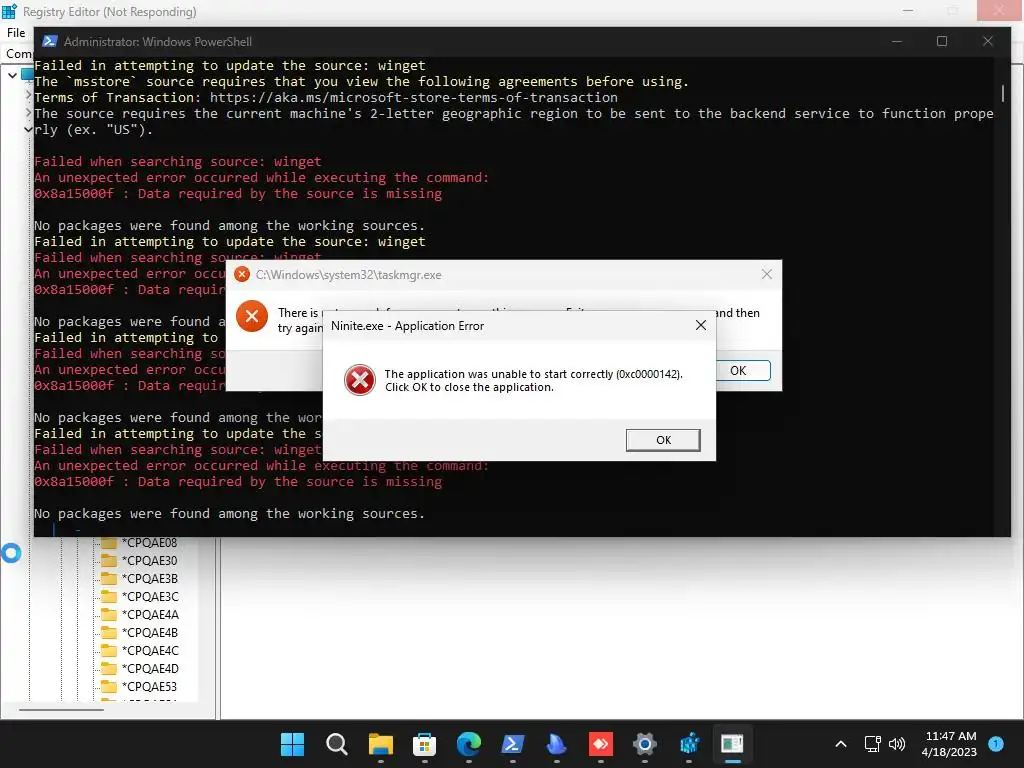The width and height of the screenshot is (1024, 768).
Task: Click the PowerShell window vertical scrollbar thumb
Action: (1002, 93)
